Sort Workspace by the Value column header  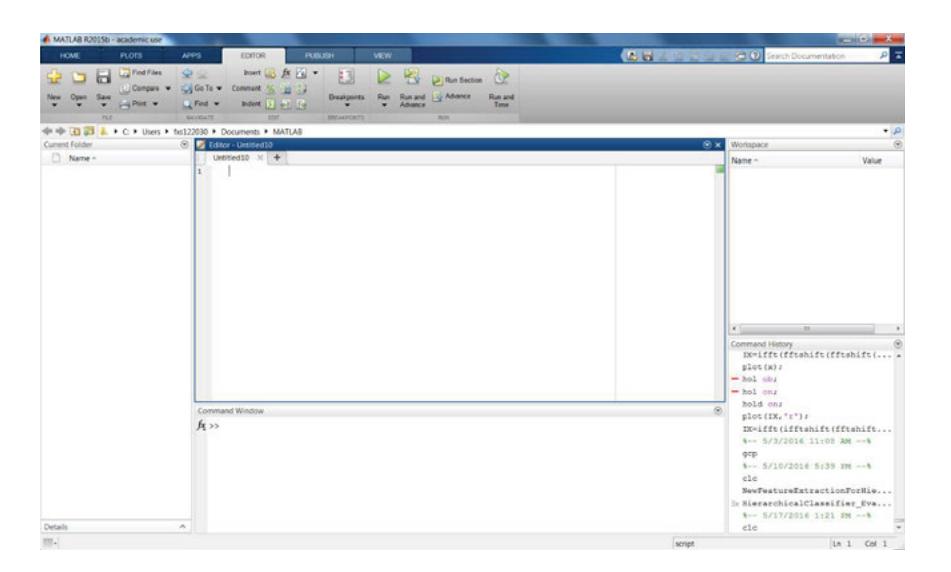coord(872,161)
